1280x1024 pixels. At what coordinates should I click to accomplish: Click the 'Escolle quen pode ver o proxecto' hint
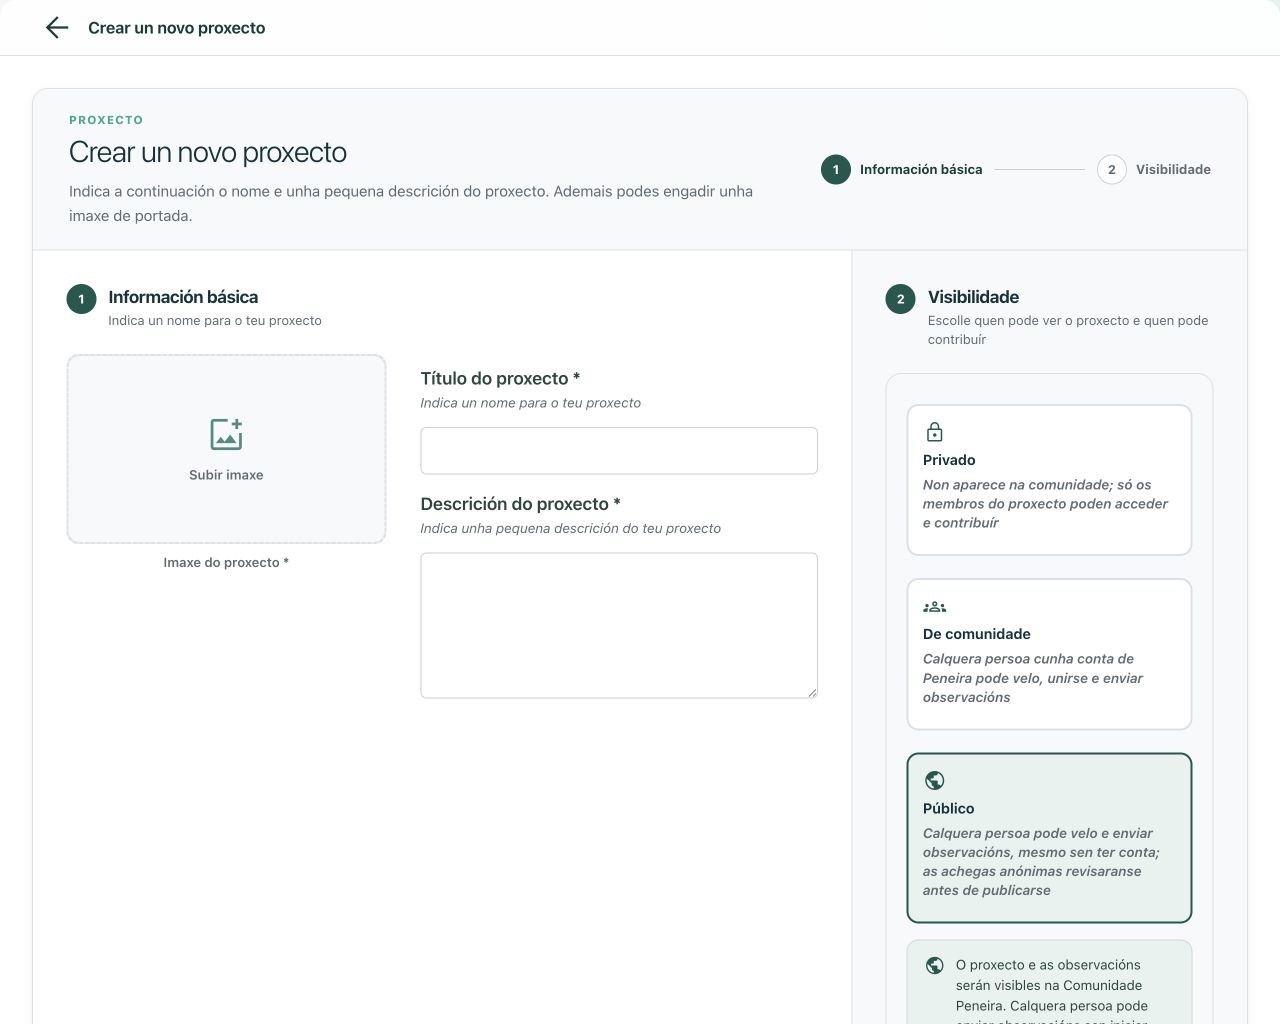[x=1067, y=330]
